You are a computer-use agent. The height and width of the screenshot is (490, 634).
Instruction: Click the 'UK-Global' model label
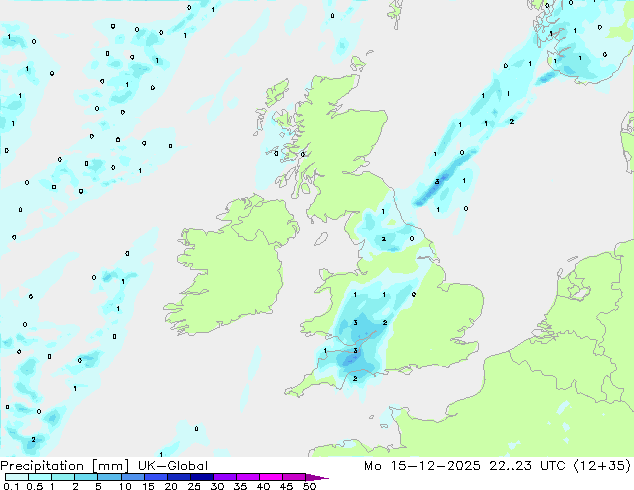click(x=173, y=466)
